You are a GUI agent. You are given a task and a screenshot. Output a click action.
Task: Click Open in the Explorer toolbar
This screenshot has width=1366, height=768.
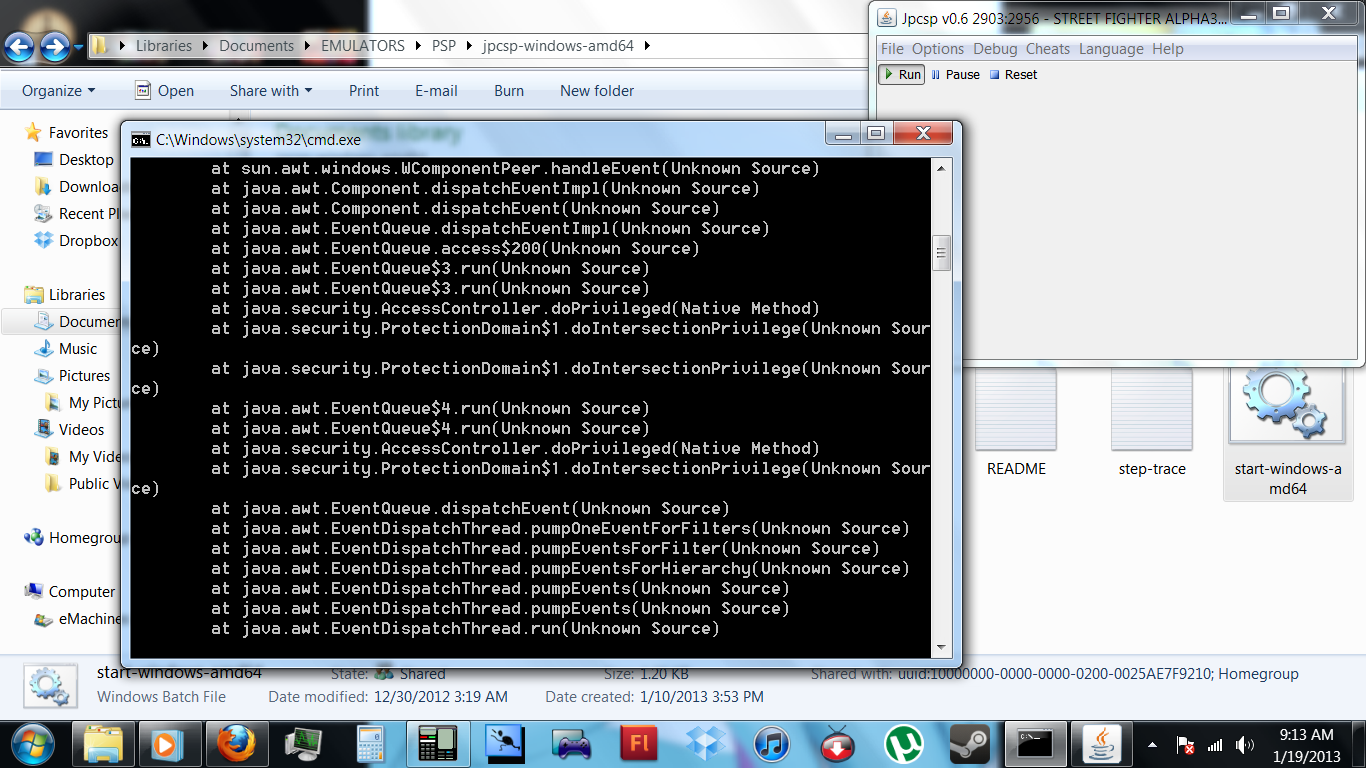164,91
